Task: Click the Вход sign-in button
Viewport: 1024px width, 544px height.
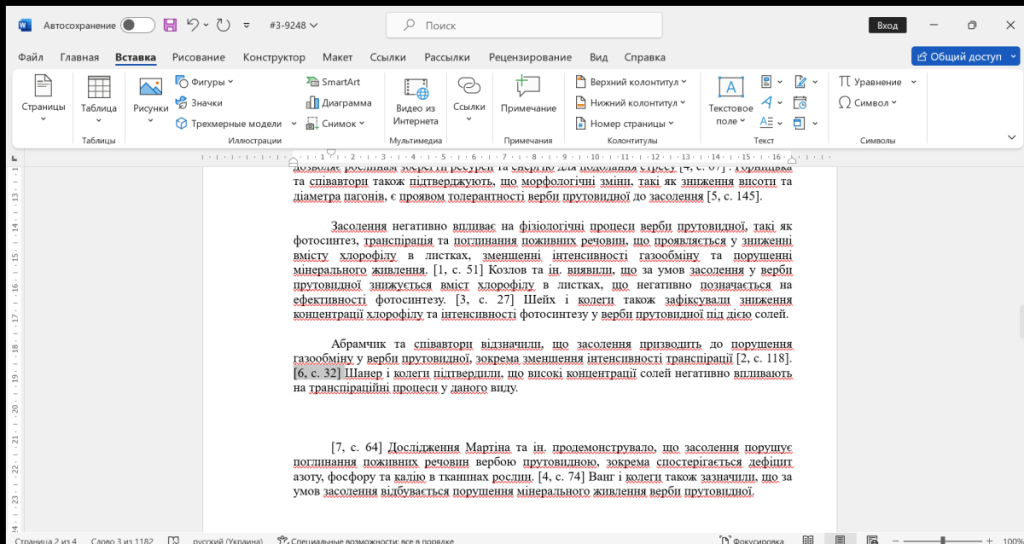Action: pyautogui.click(x=887, y=24)
